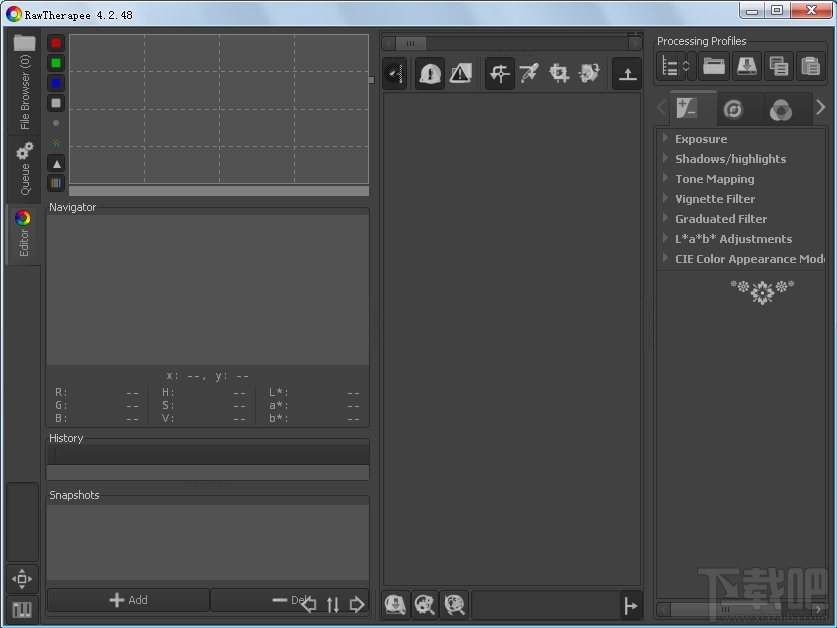Save current image icon

tap(396, 605)
